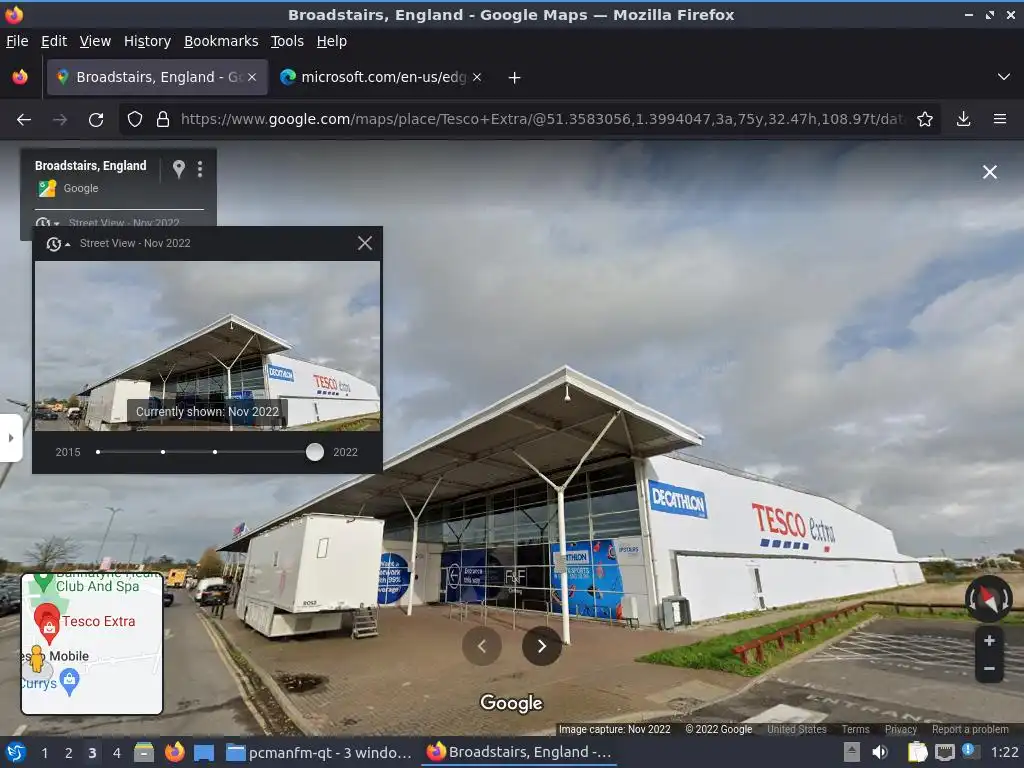The height and width of the screenshot is (768, 1024).
Task: Select the third timeline point on slider
Action: (215, 452)
